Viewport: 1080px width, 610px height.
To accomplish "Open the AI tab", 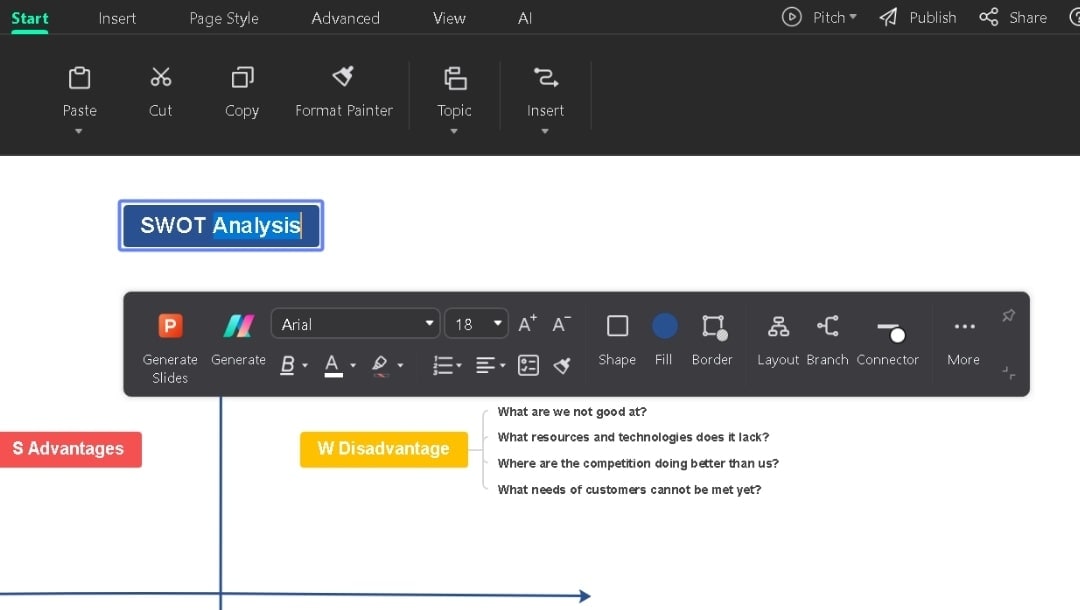I will pos(525,18).
